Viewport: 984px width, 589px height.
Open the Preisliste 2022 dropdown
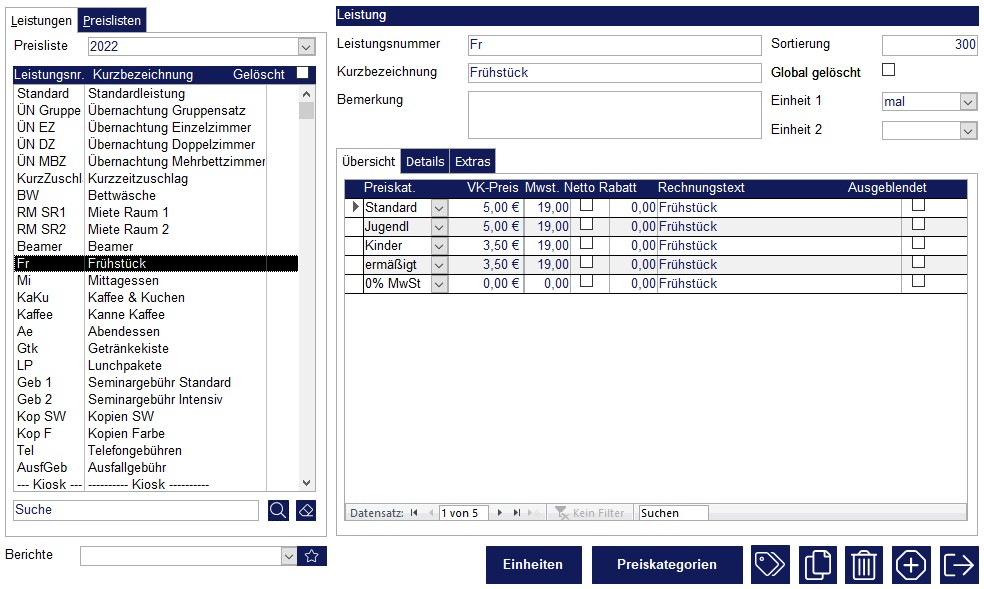pyautogui.click(x=306, y=46)
